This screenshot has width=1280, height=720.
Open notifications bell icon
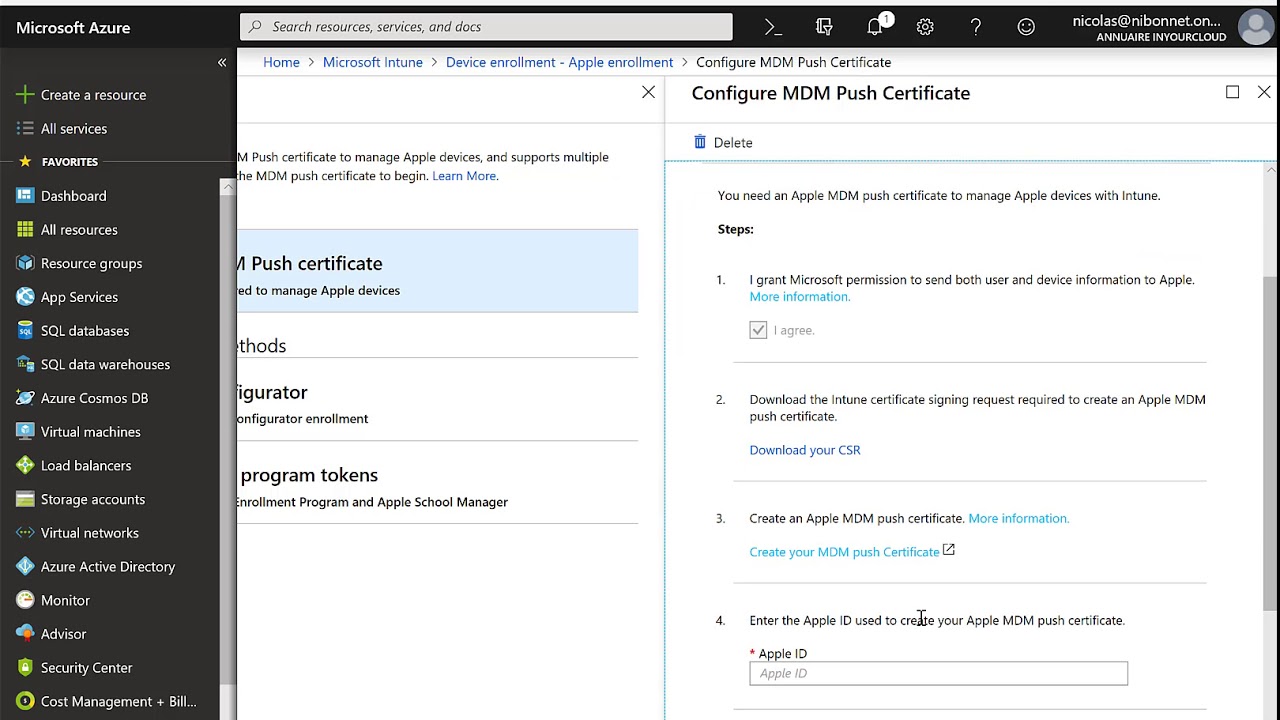tap(876, 27)
